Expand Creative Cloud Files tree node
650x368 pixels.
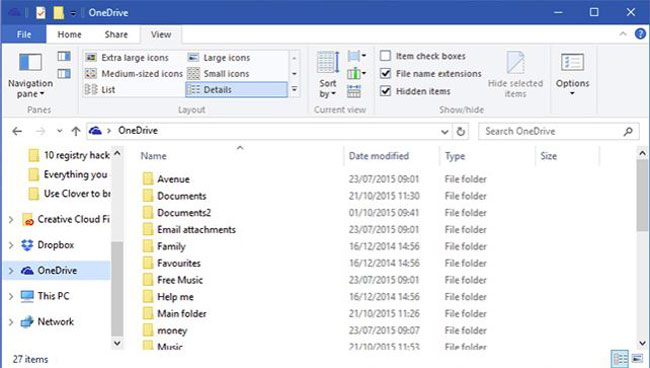[11, 220]
